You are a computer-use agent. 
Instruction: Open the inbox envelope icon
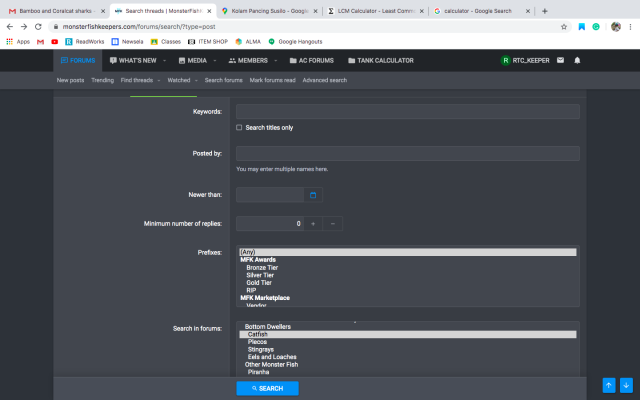click(559, 61)
